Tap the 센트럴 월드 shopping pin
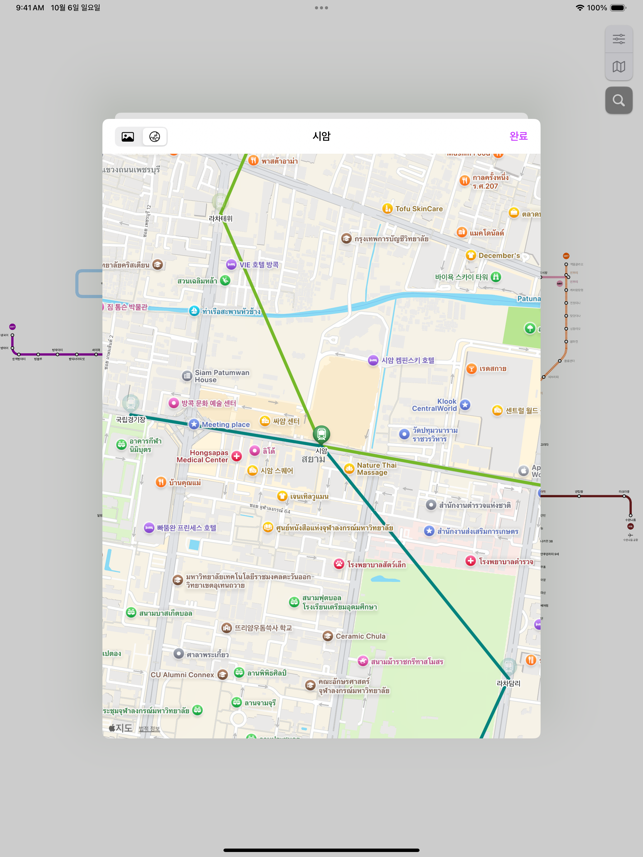The height and width of the screenshot is (857, 643). 497,410
